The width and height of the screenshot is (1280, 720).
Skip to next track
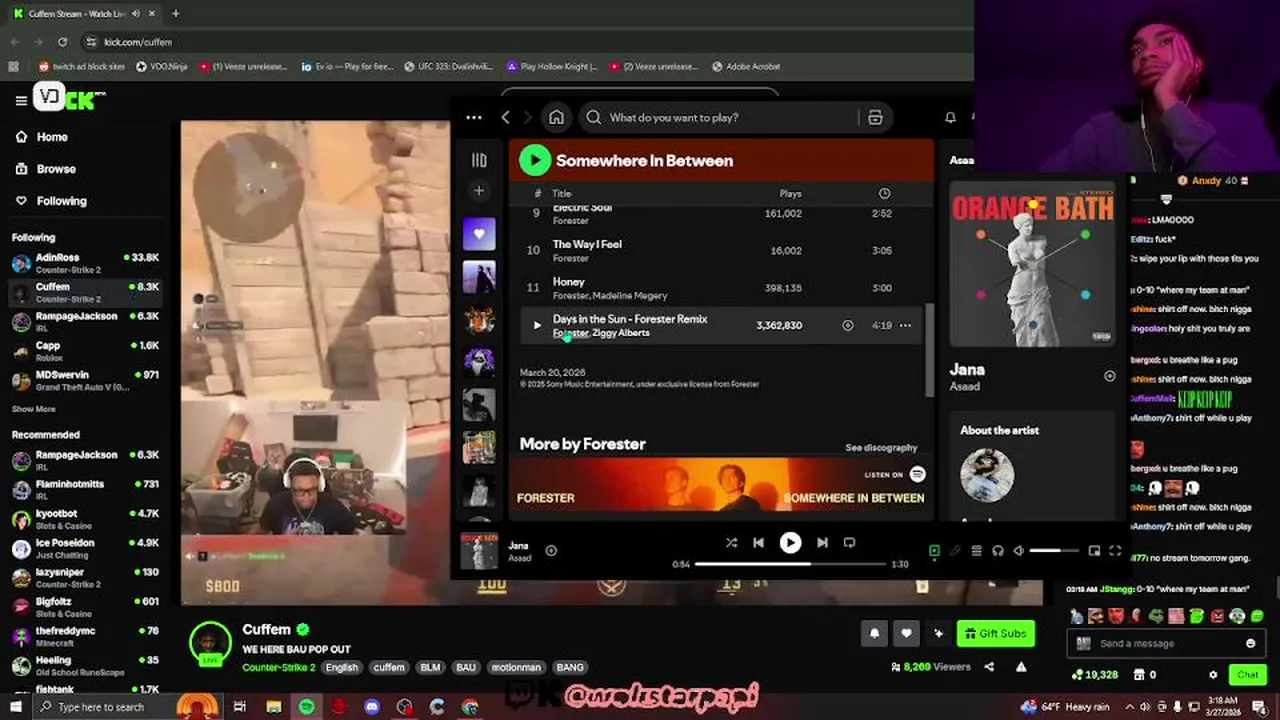822,542
